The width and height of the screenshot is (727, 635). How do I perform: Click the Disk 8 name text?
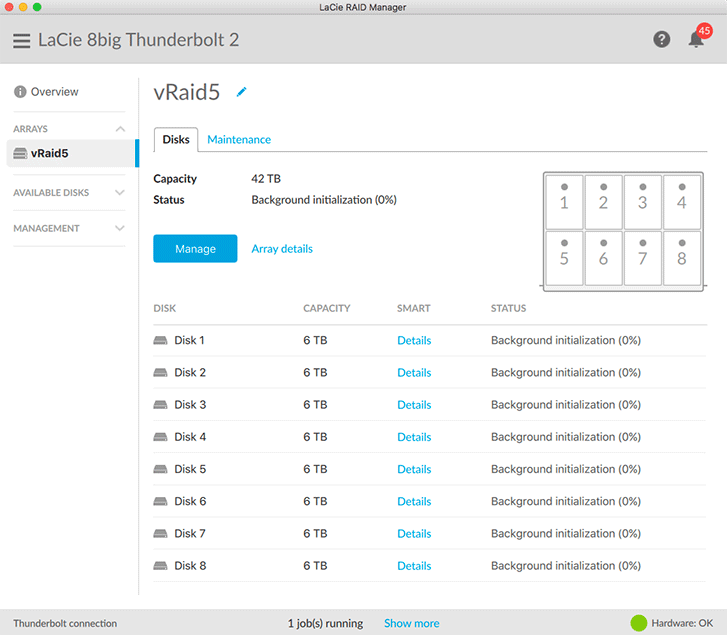pyautogui.click(x=190, y=565)
